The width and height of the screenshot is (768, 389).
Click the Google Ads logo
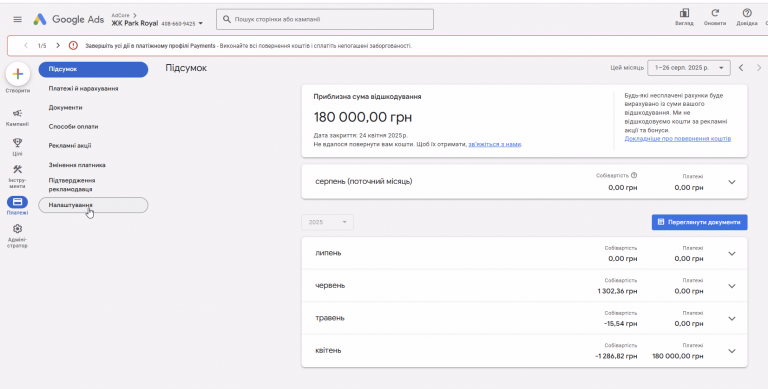click(68, 20)
